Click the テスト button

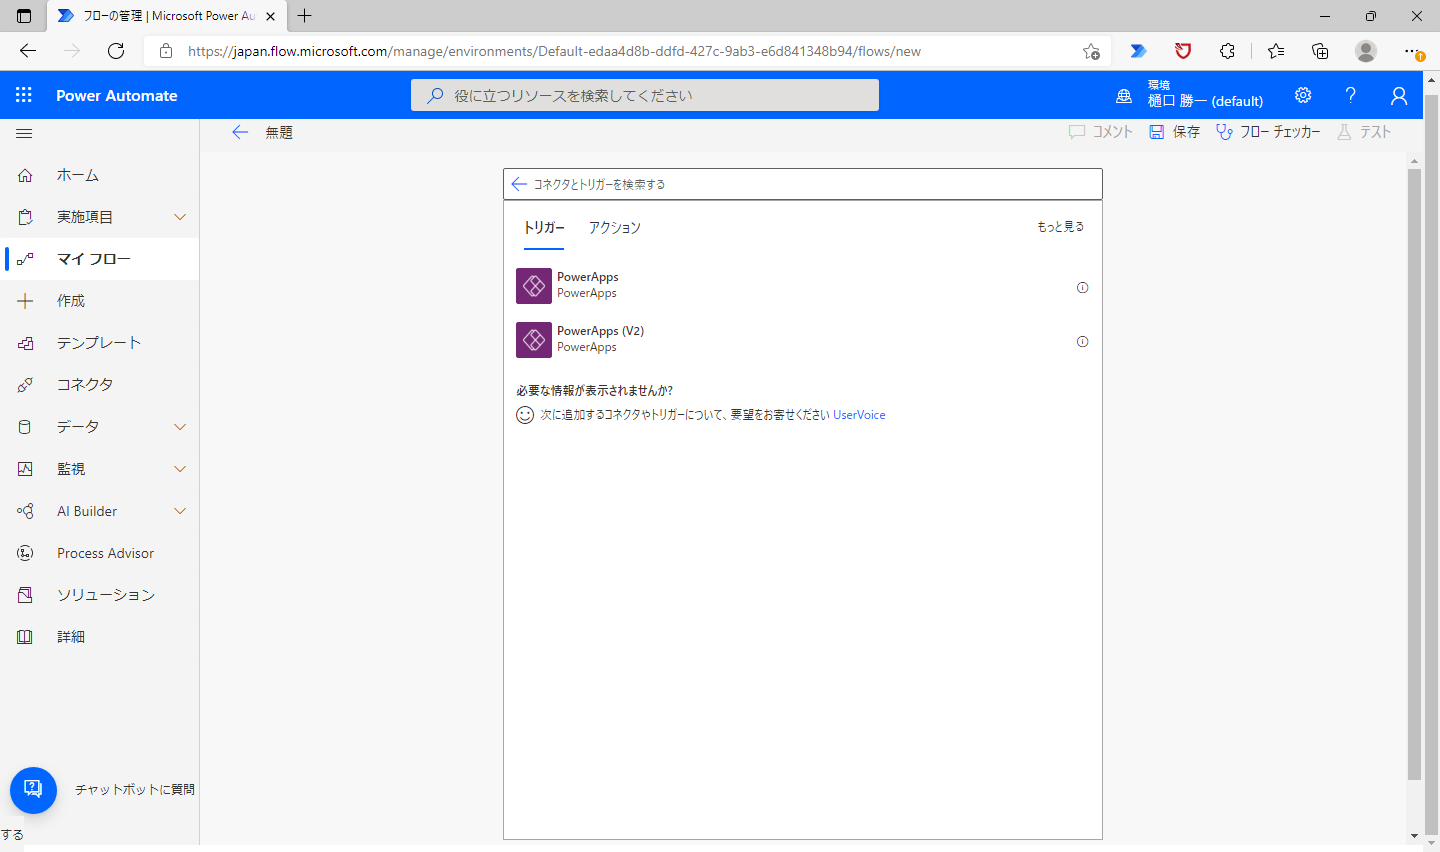click(1364, 132)
